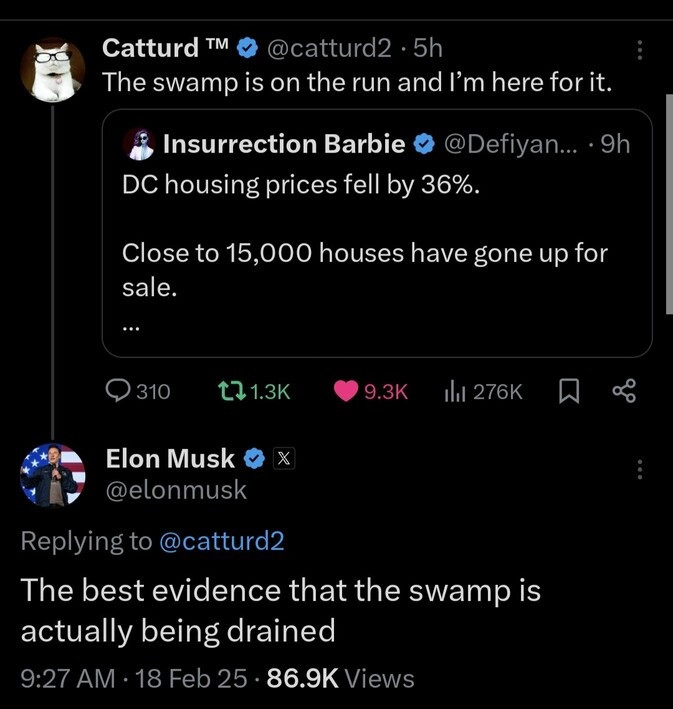Open more options on Elon Musk's reply
The width and height of the screenshot is (673, 709).
click(641, 469)
